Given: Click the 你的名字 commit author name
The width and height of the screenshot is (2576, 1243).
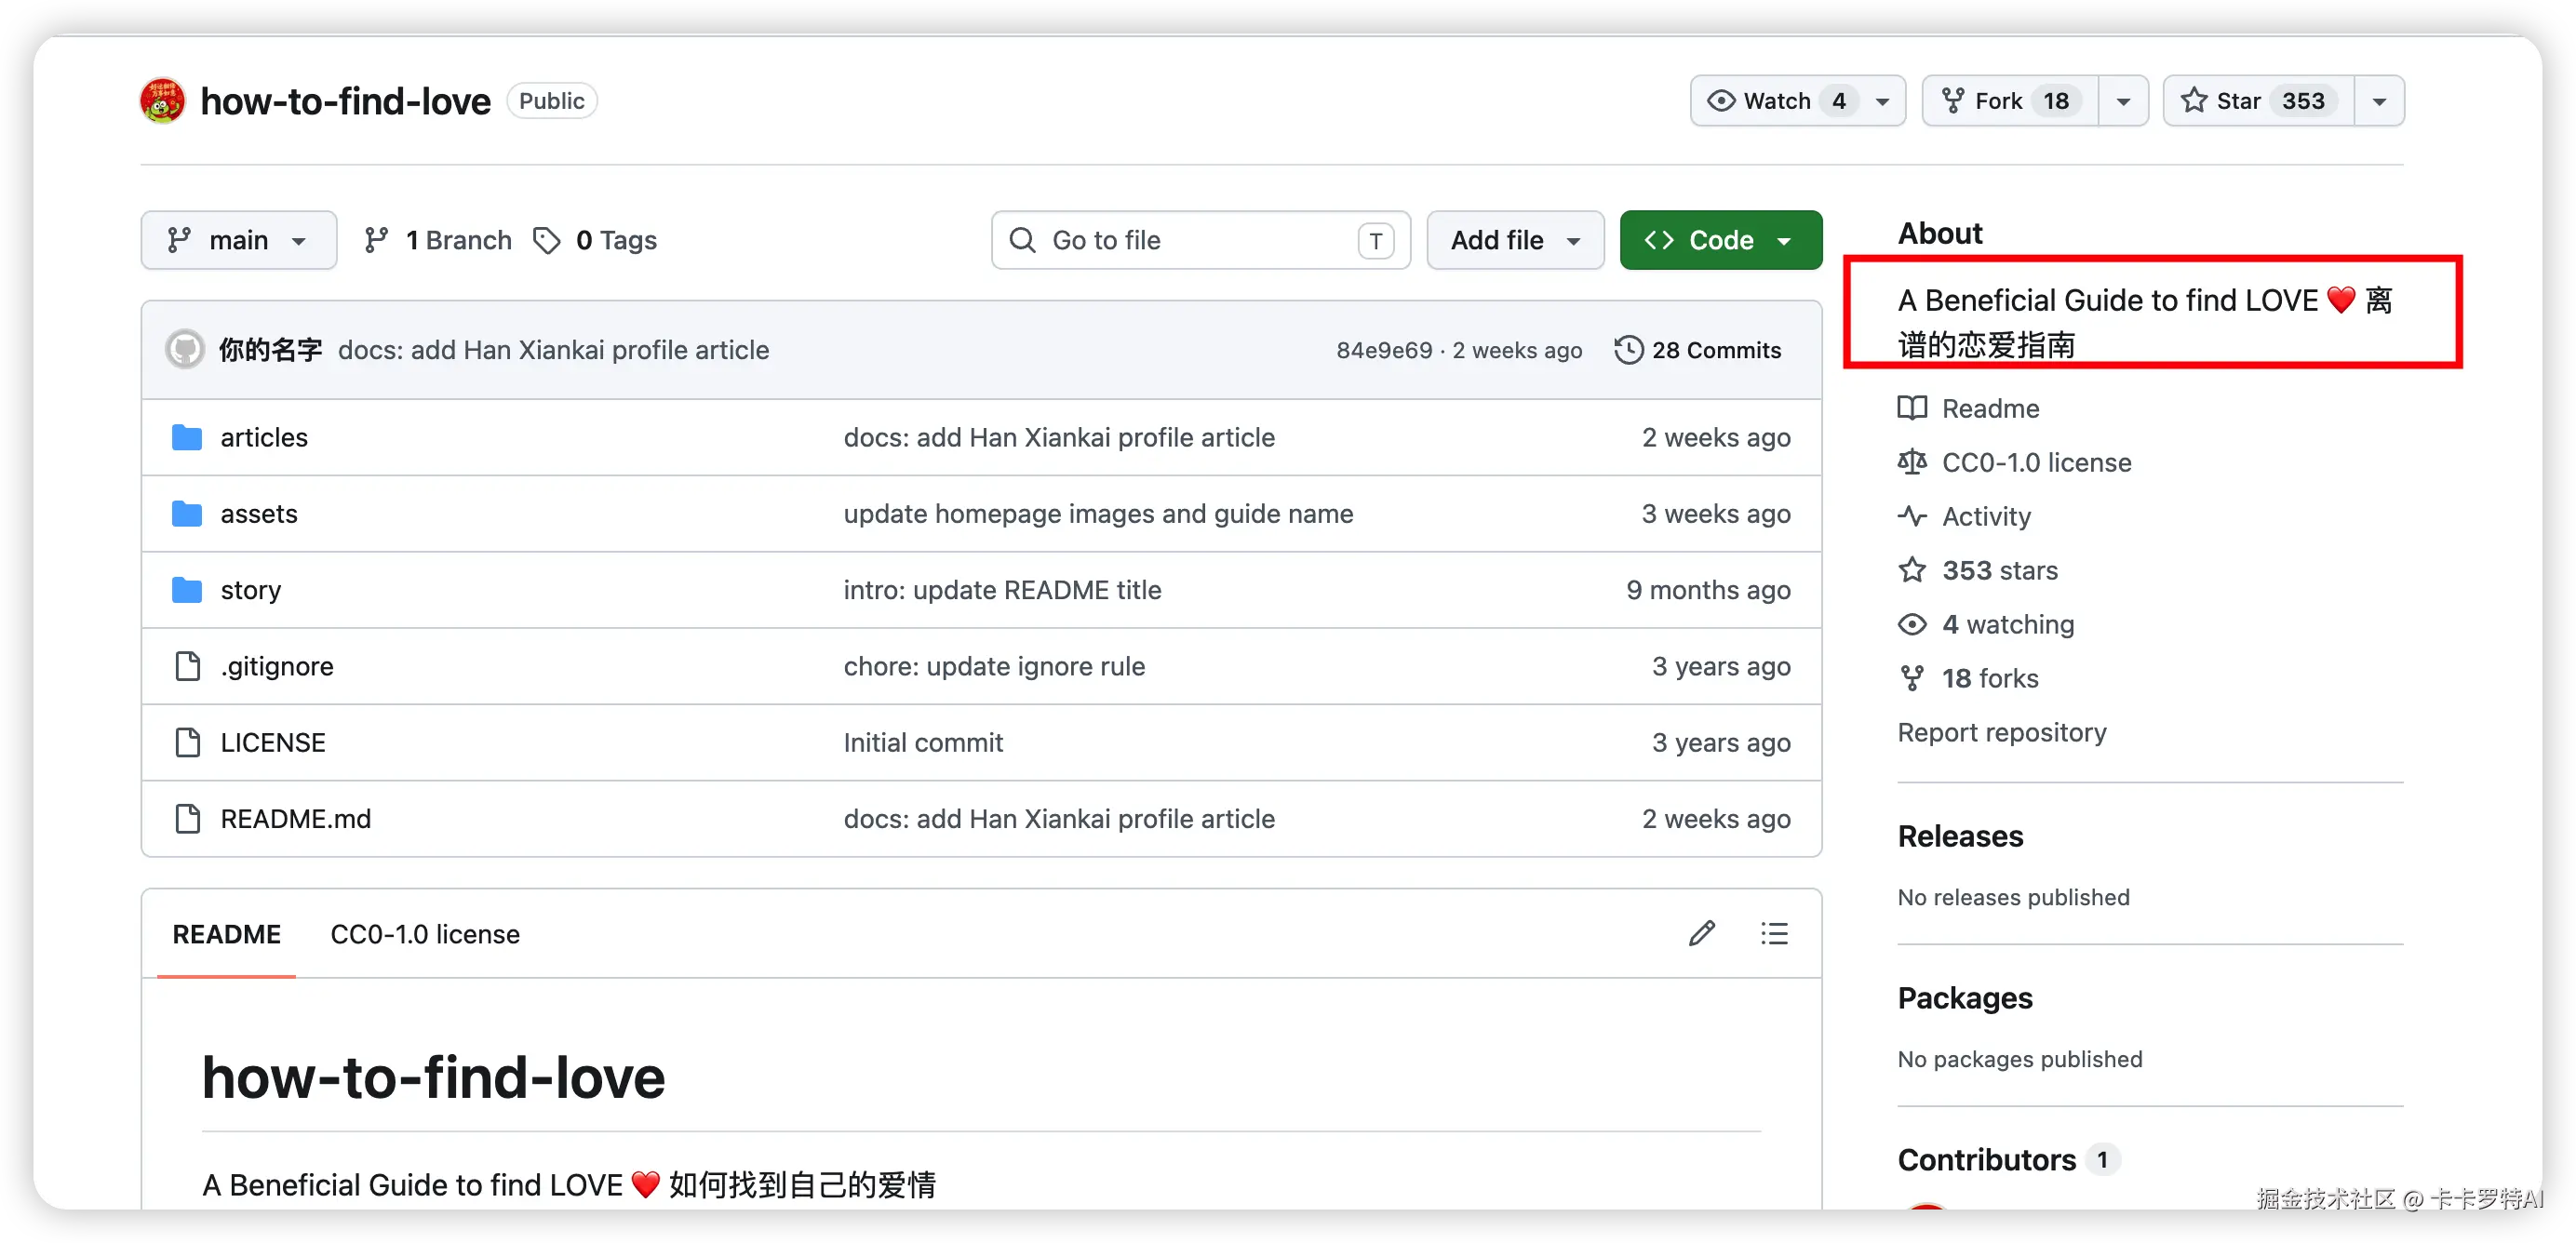Looking at the screenshot, I should [x=270, y=350].
